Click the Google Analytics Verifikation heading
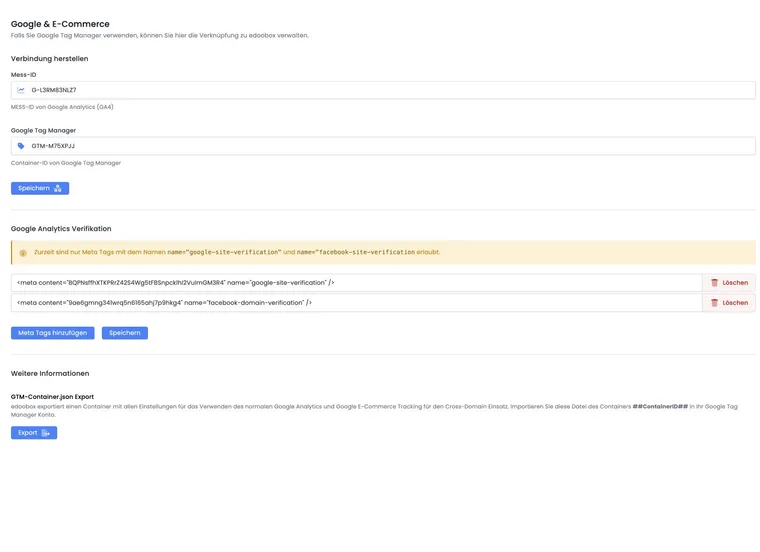The height and width of the screenshot is (552, 760). [x=61, y=229]
